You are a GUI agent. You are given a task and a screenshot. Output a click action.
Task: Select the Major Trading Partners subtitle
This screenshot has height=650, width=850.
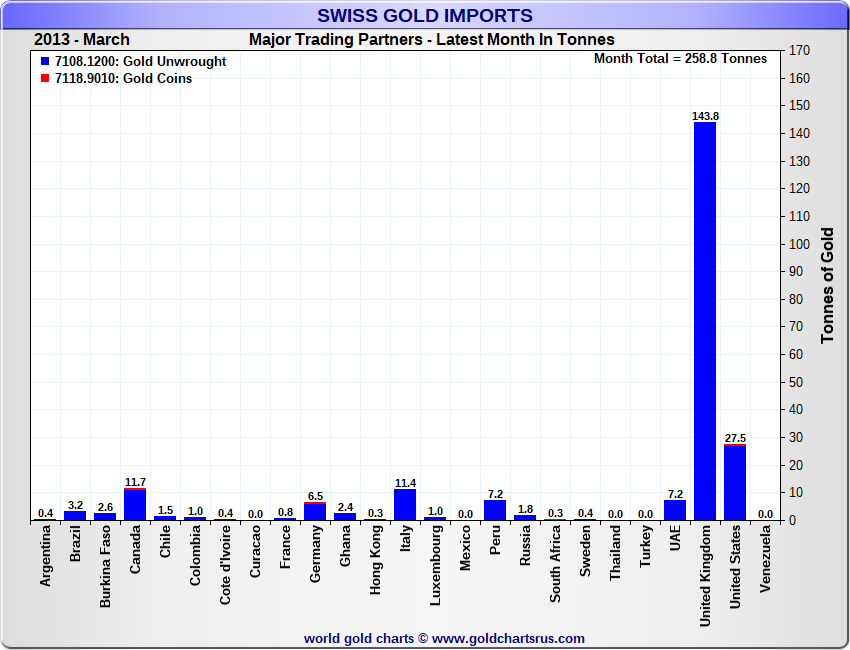431,40
